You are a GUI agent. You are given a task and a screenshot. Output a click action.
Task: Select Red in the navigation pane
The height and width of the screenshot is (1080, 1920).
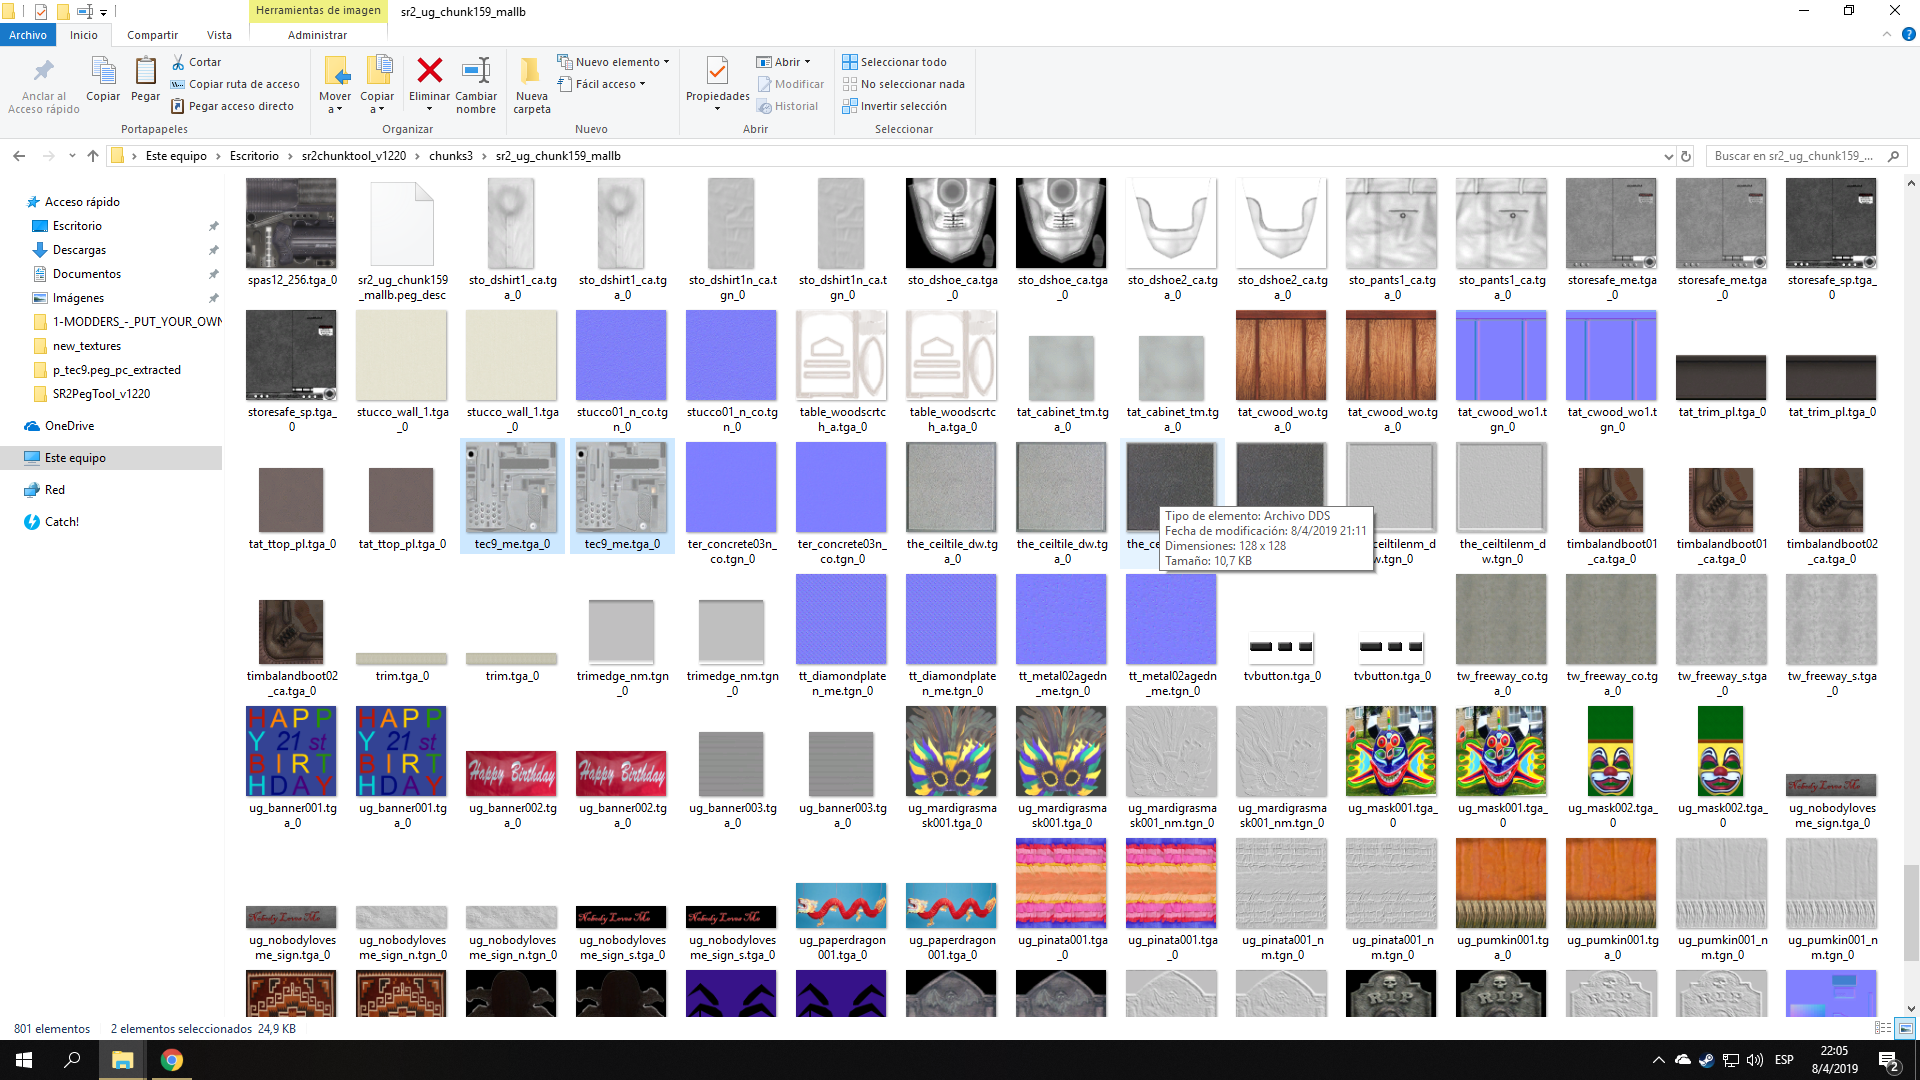55,490
